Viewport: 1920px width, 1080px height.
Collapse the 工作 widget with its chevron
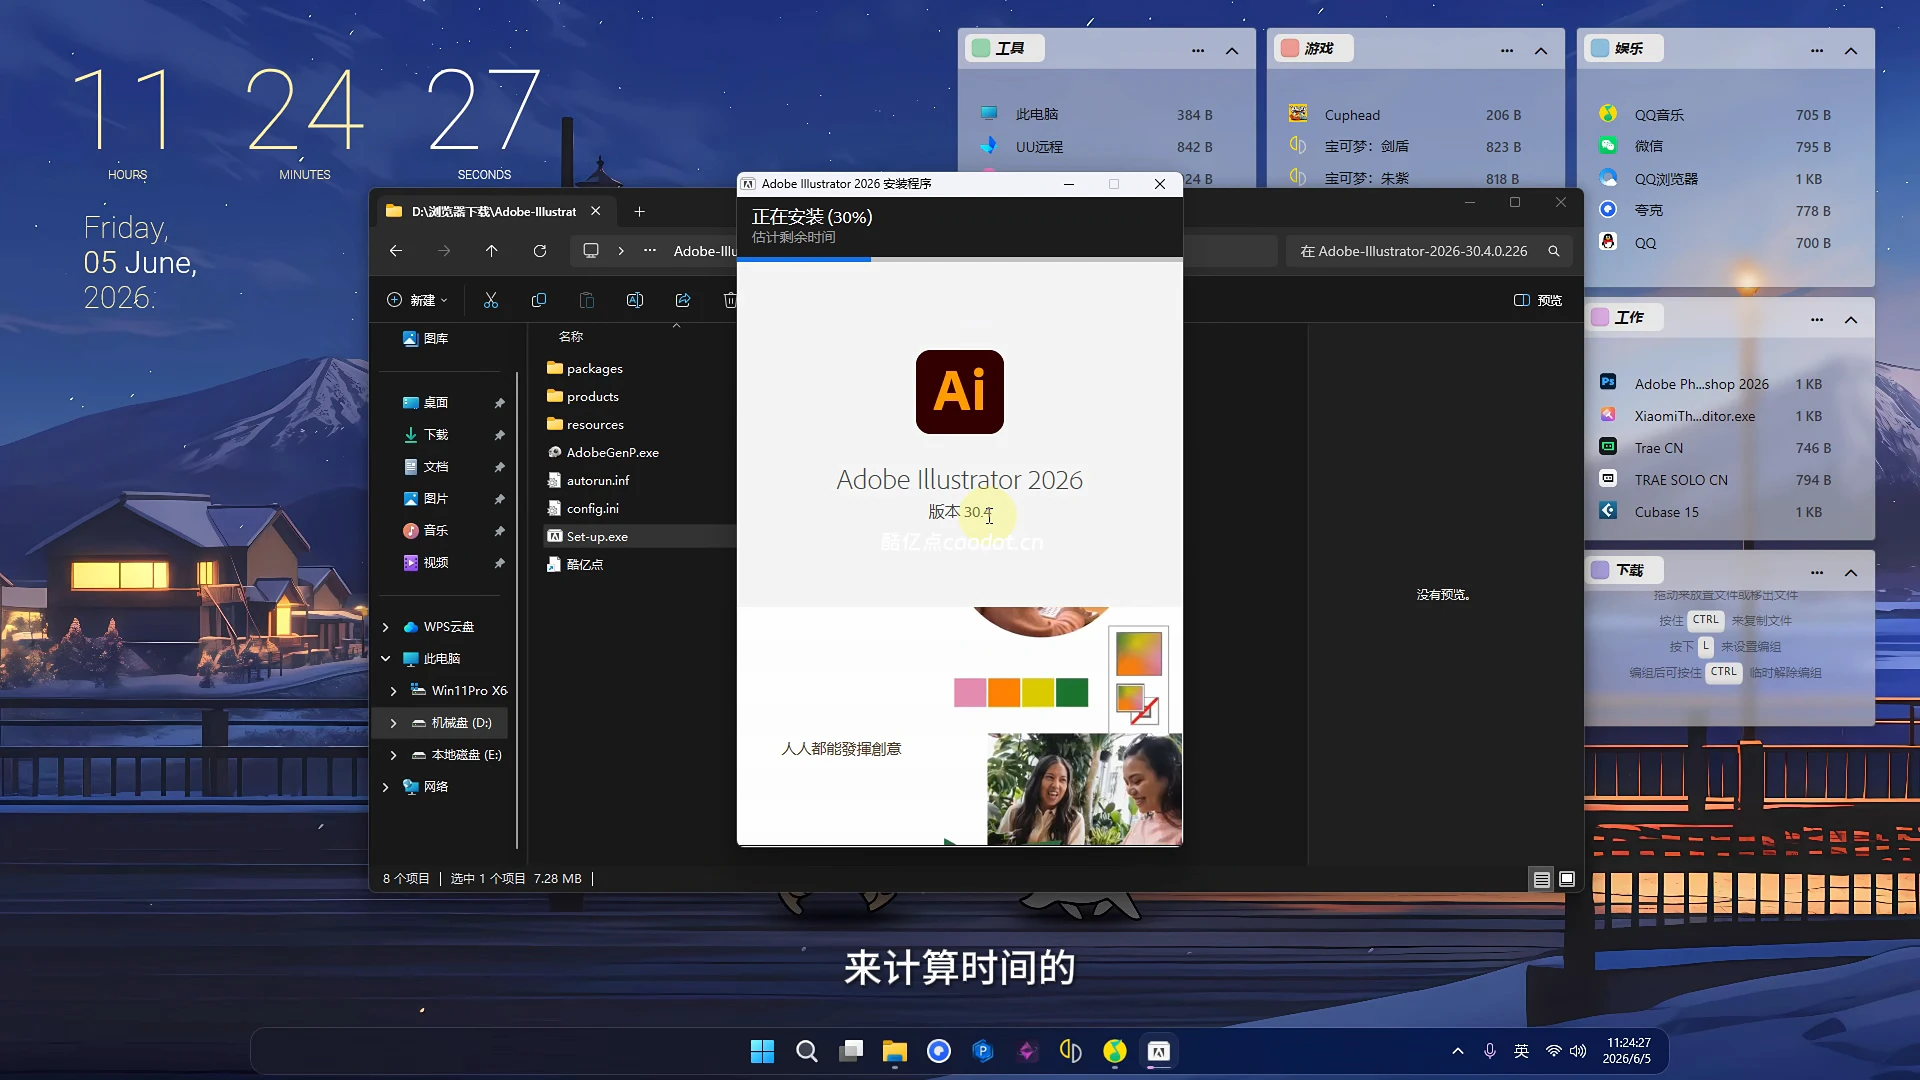(x=1851, y=319)
